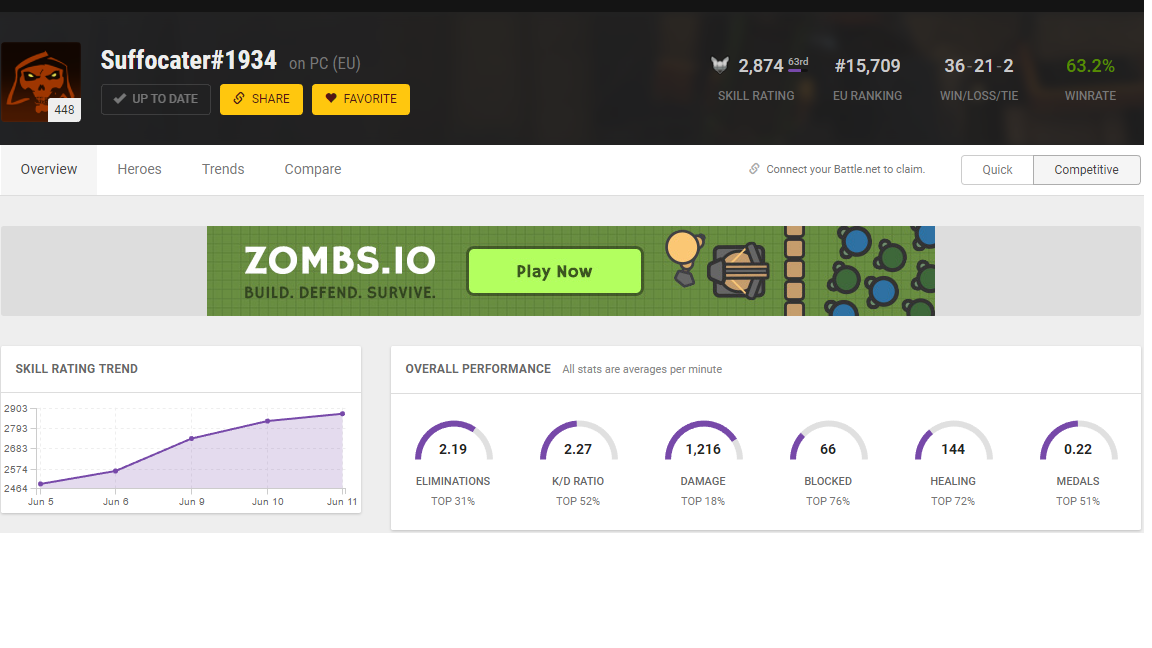This screenshot has height=648, width=1152.
Task: Click the 2903 y-axis label on chart
Action: click(x=15, y=408)
